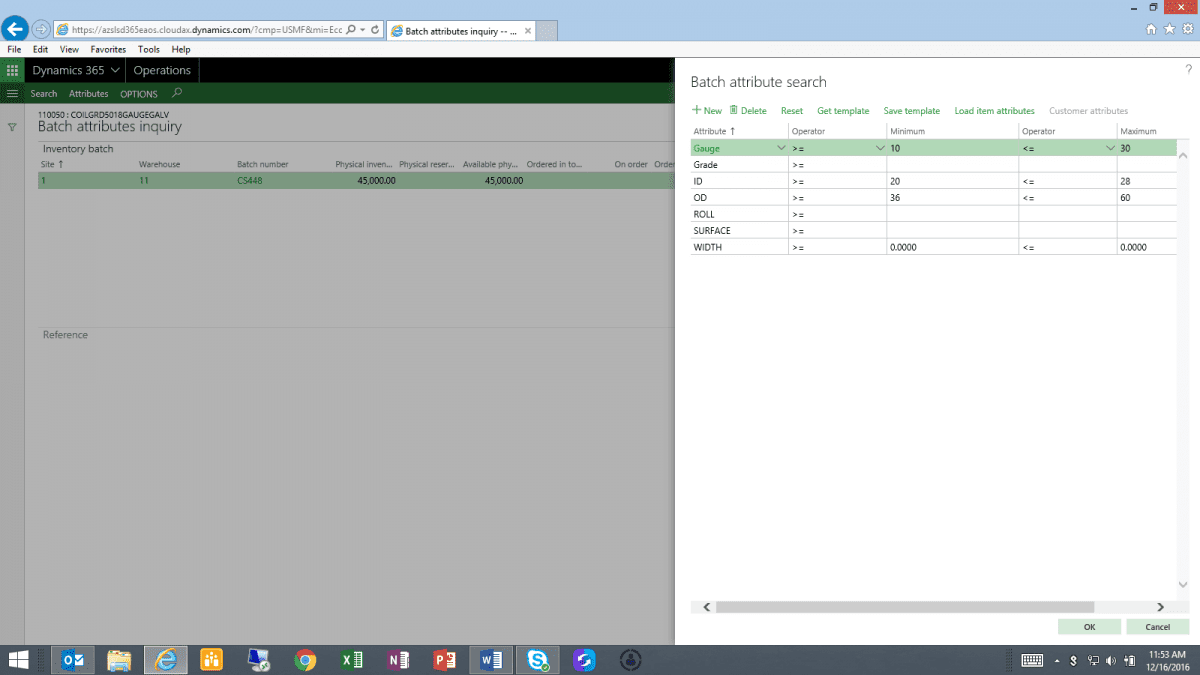Delete the selected attribute row

pos(748,111)
